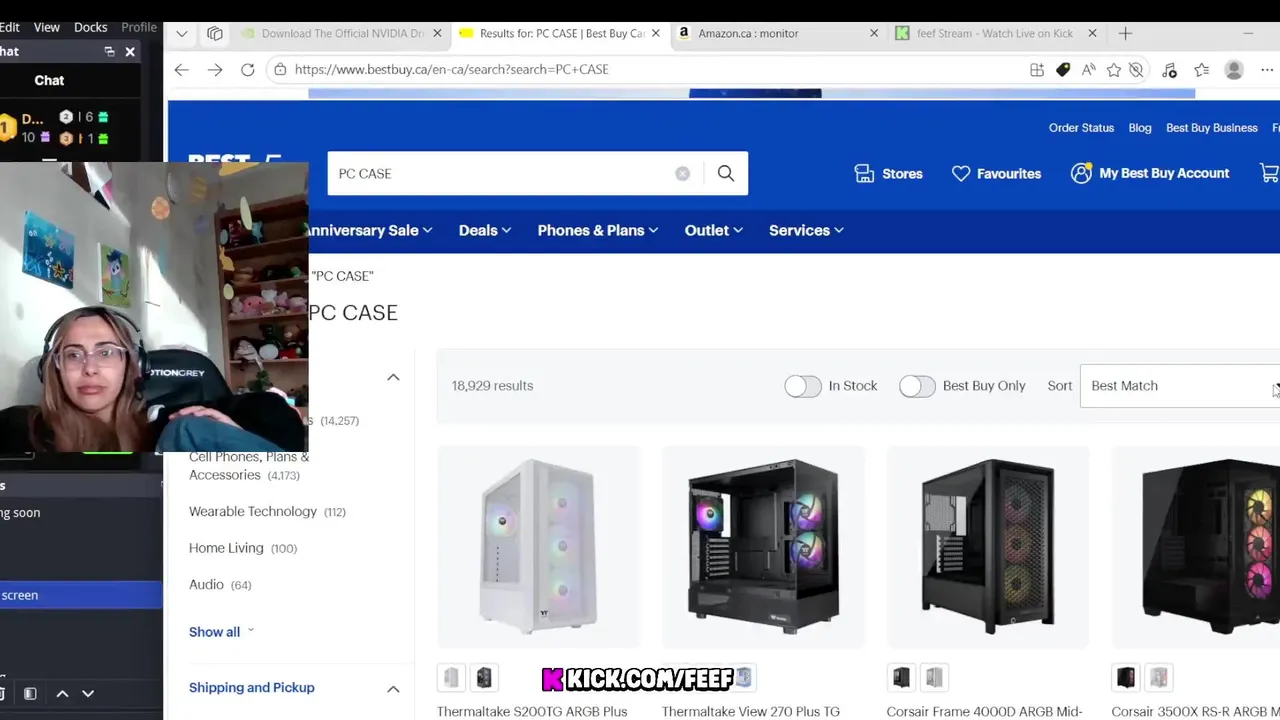Viewport: 1280px width, 720px height.
Task: Filter by Cell Phones, Plans & Accessories
Action: [x=249, y=466]
